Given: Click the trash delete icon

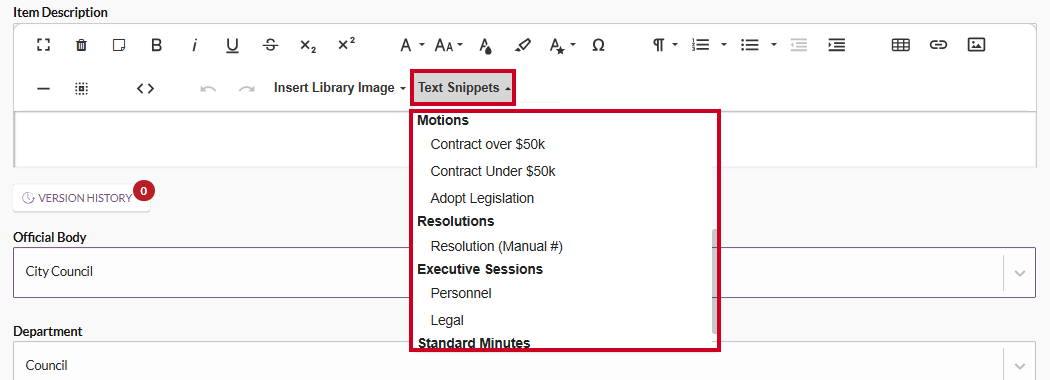Looking at the screenshot, I should (81, 45).
